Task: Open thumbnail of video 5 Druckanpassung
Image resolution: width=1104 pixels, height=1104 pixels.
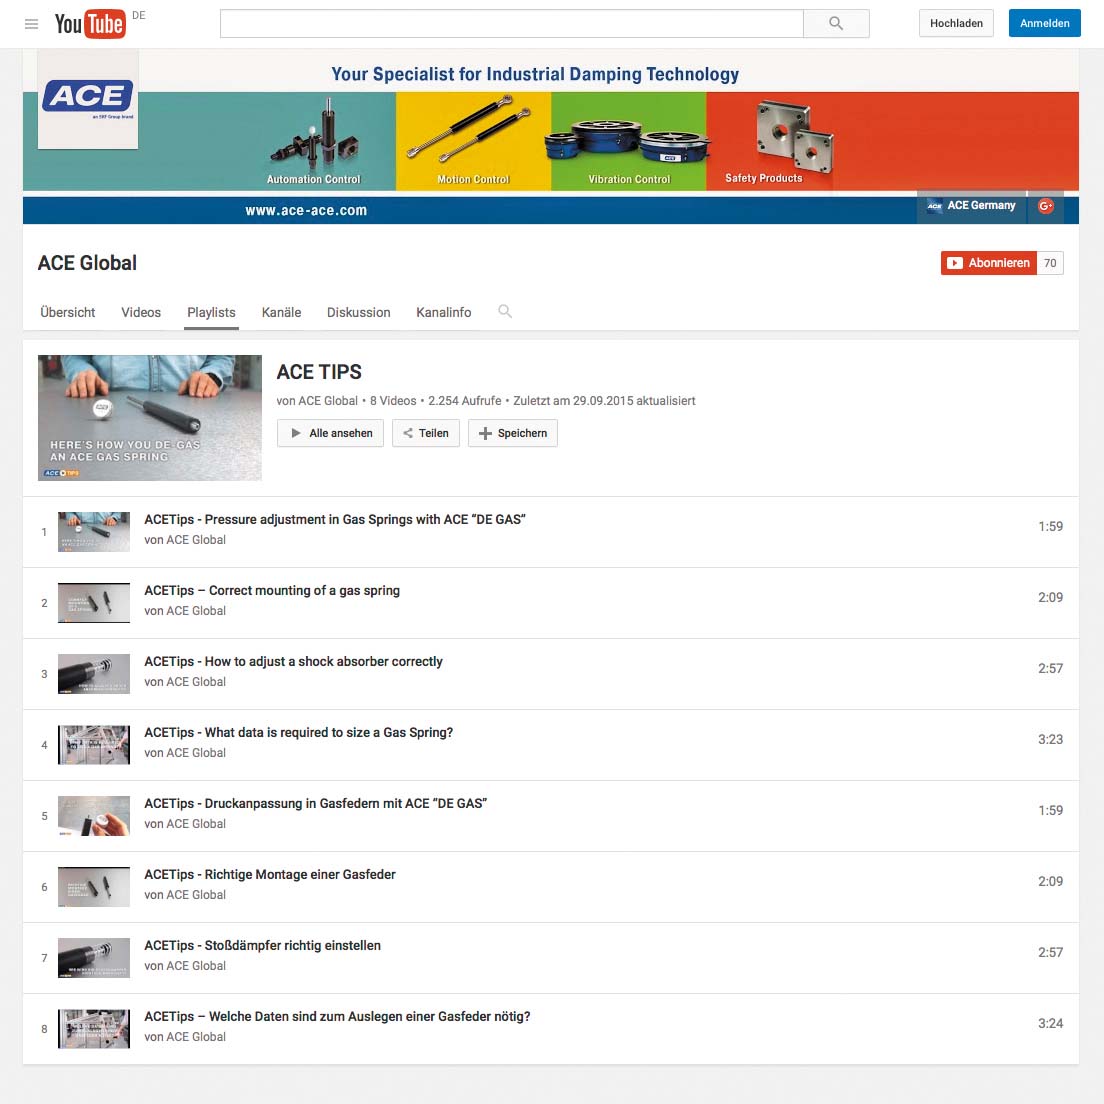Action: 94,816
